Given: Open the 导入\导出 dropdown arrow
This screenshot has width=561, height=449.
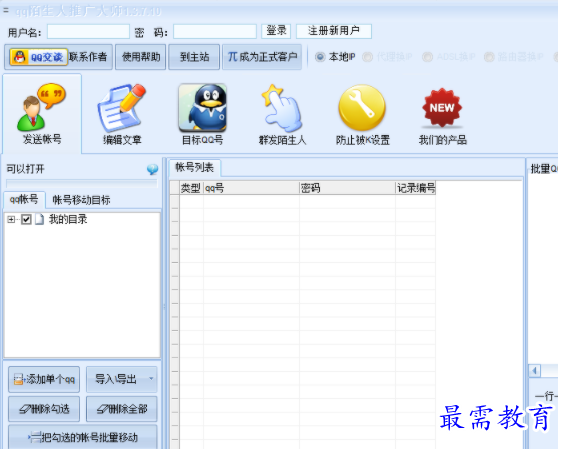Looking at the screenshot, I should [x=151, y=379].
